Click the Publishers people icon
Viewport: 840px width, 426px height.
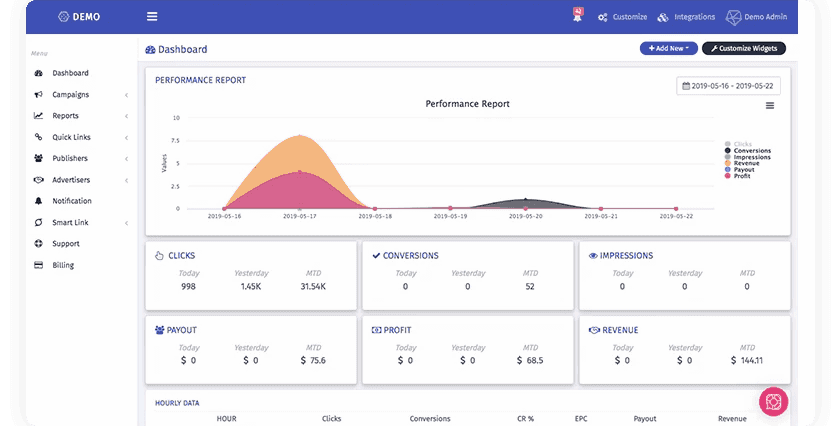click(39, 158)
